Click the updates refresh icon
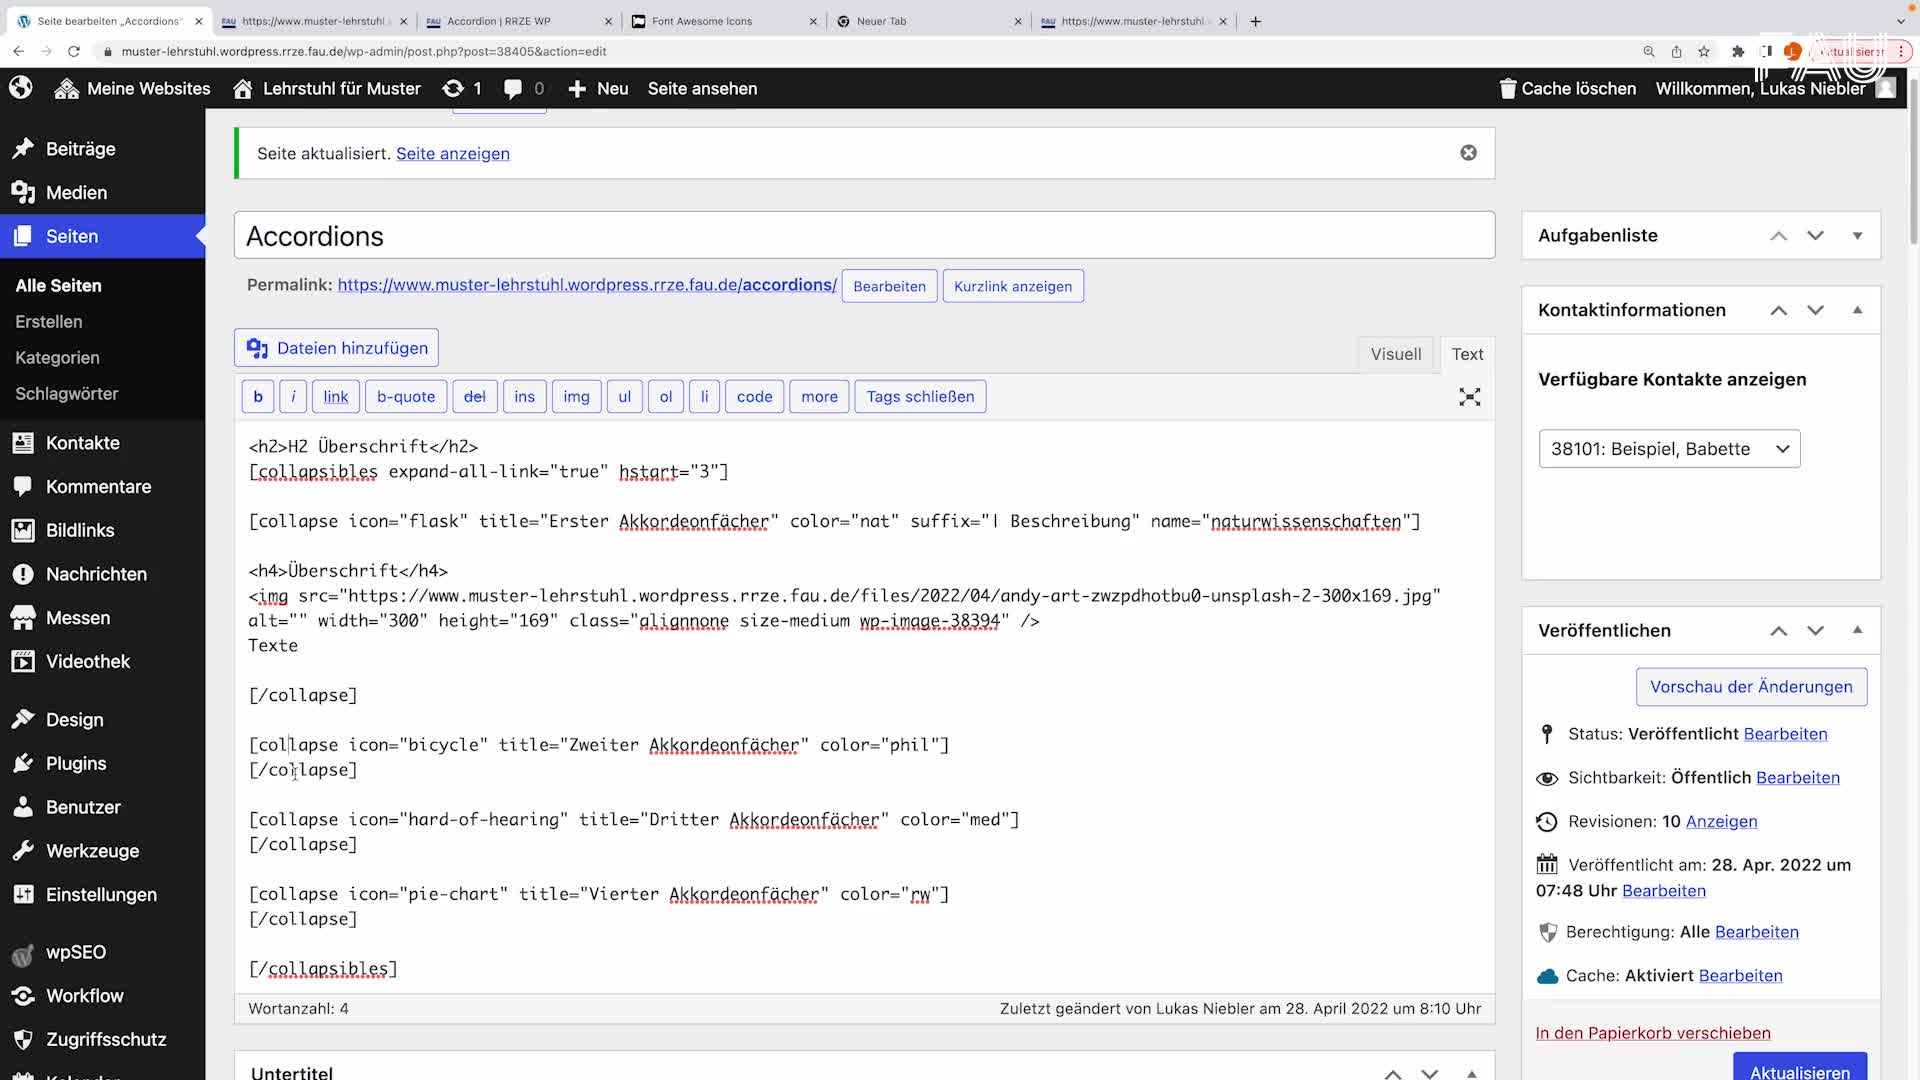 pos(453,89)
